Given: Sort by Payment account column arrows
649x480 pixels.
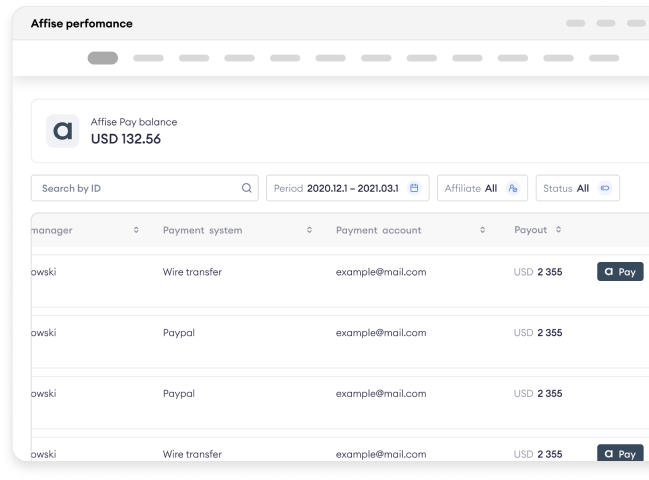Looking at the screenshot, I should tap(482, 230).
